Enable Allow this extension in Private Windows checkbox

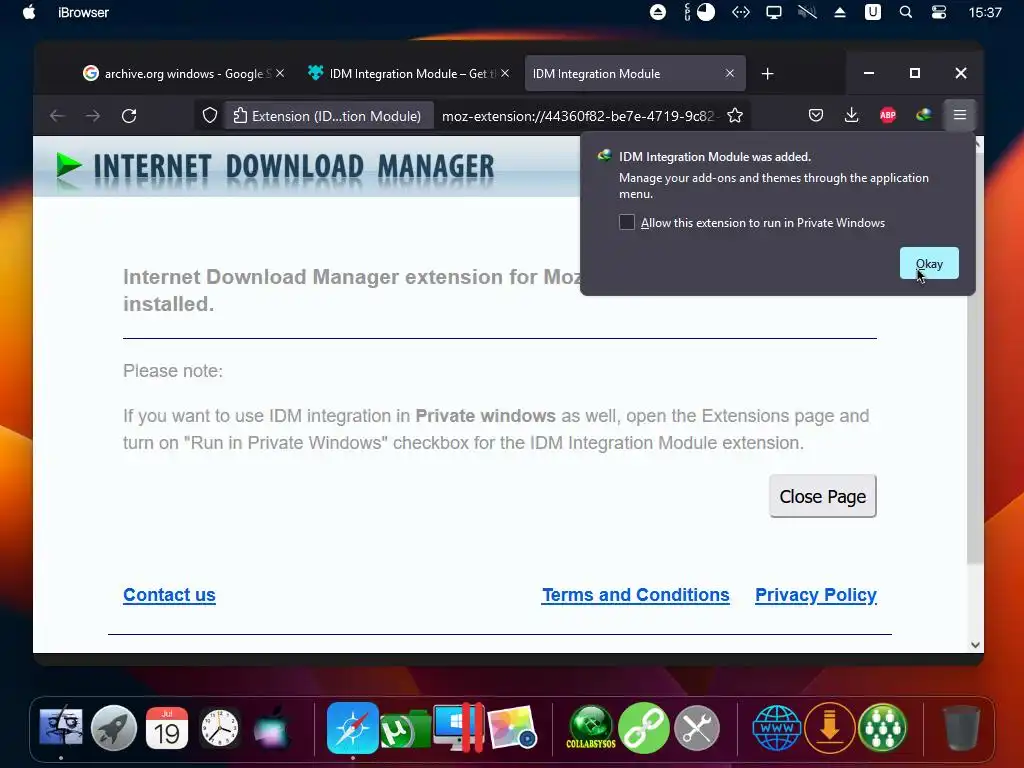coord(626,223)
